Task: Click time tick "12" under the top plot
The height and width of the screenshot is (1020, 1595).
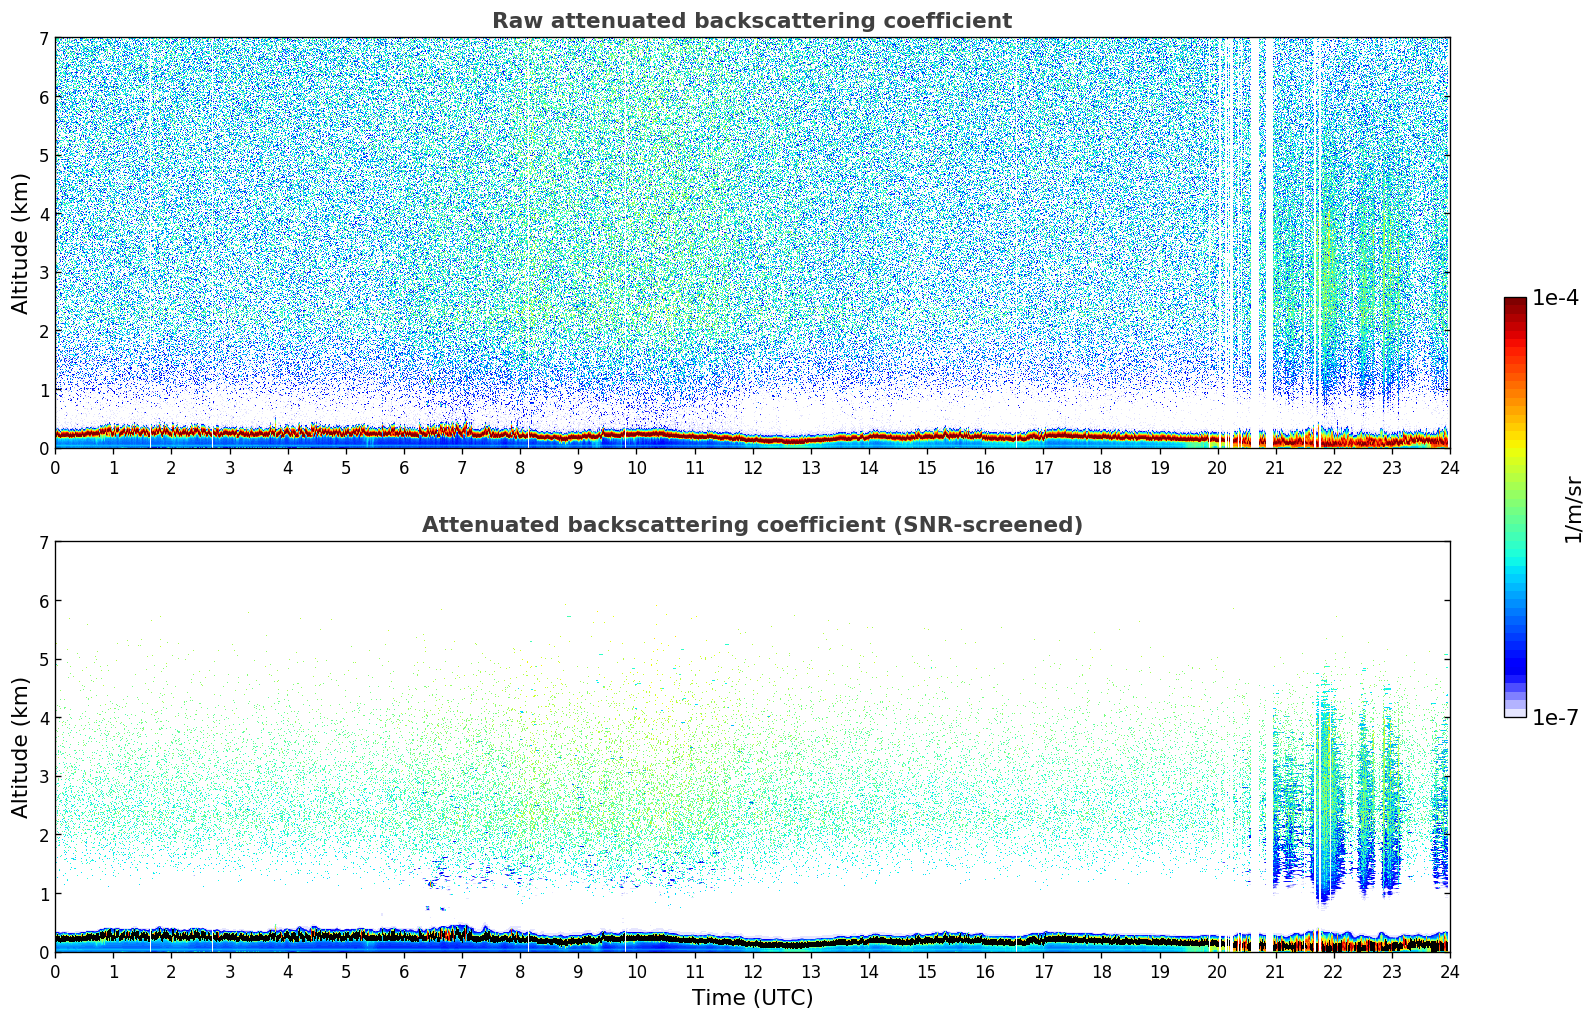Action: pyautogui.click(x=752, y=467)
